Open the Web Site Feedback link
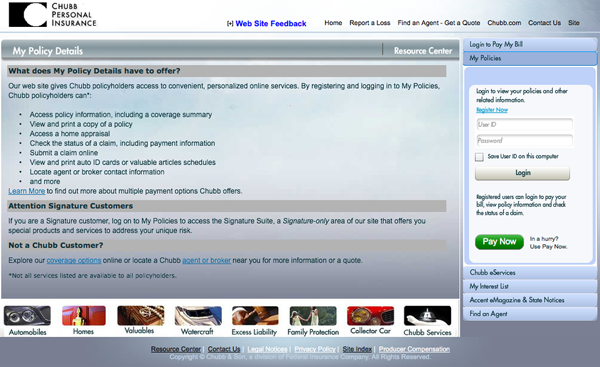Image resolution: width=600 pixels, height=367 pixels. [271, 24]
